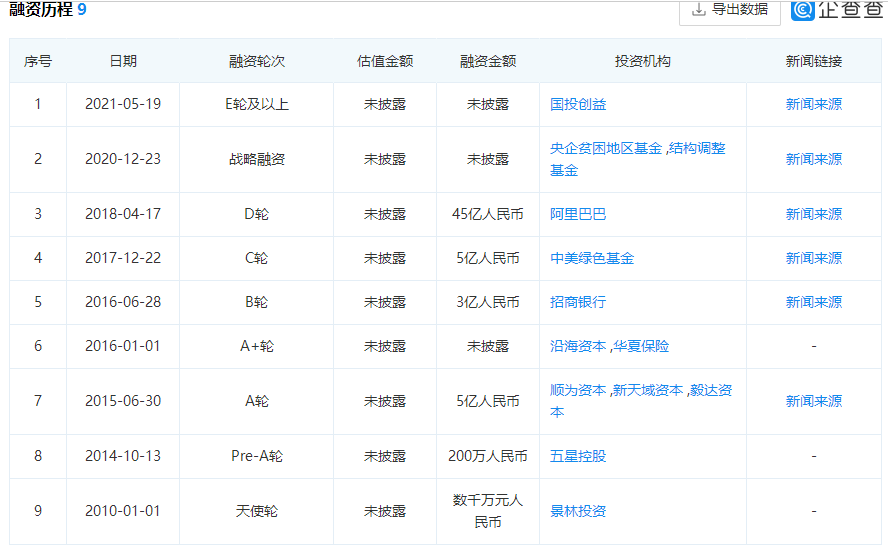Click the 战略融资 round cell

pyautogui.click(x=257, y=159)
